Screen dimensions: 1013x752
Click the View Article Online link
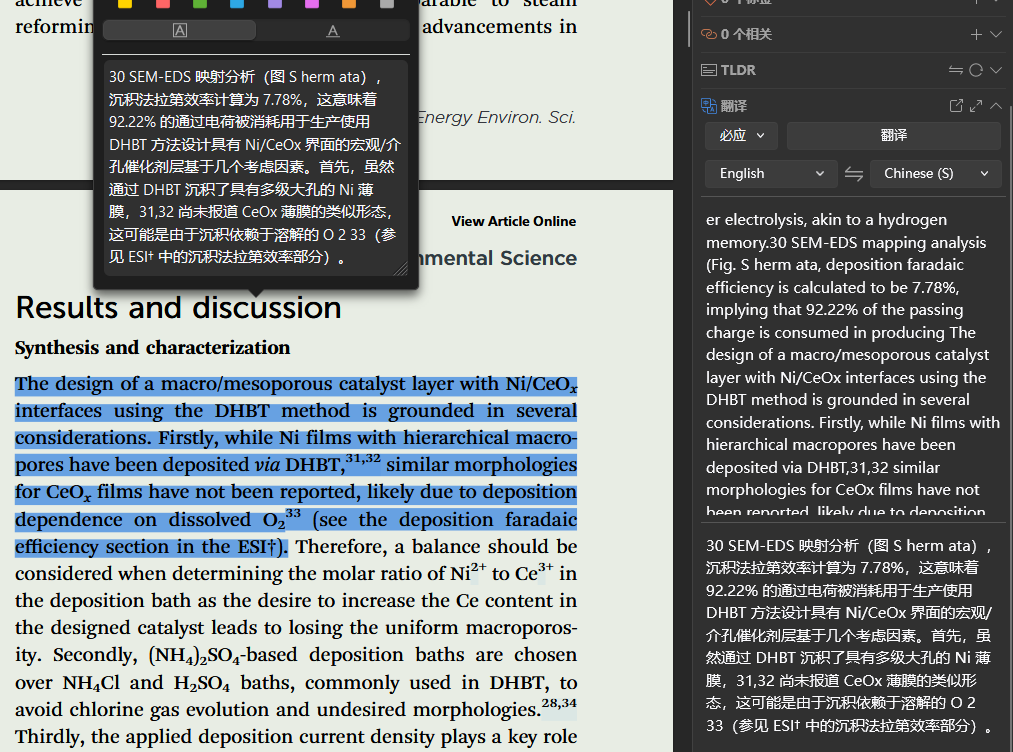tap(513, 221)
